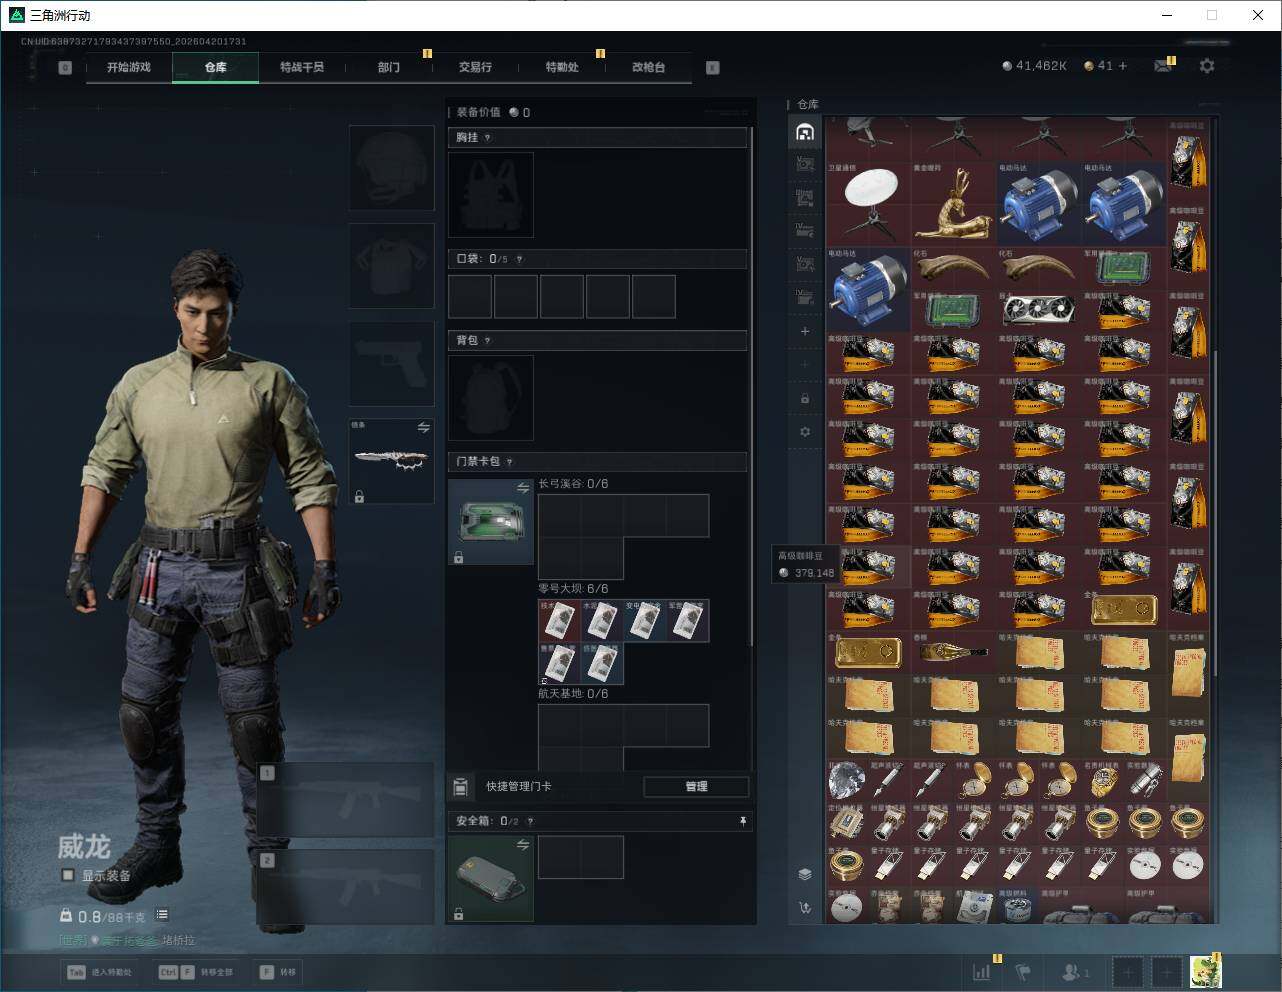Select the empty helmet equipment slot

392,167
